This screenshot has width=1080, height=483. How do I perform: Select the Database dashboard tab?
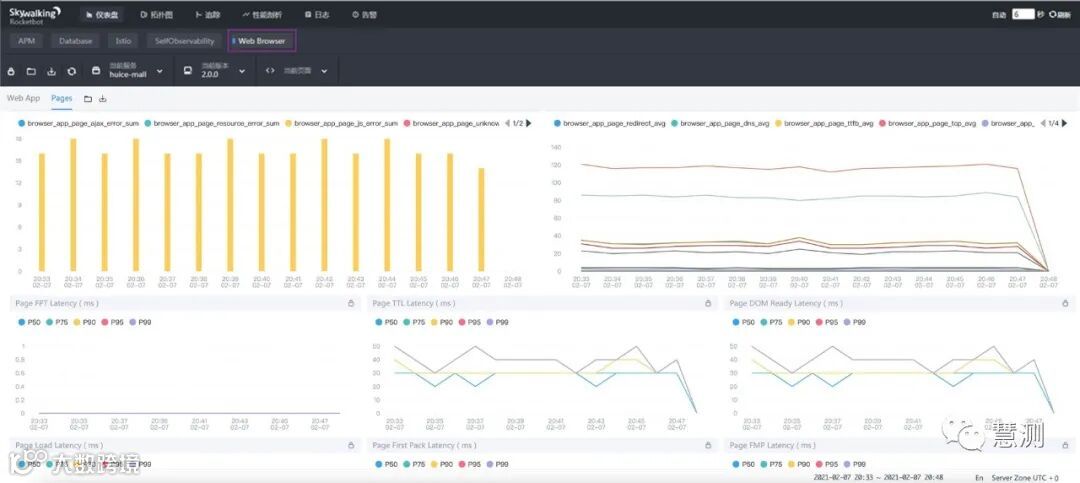tap(75, 41)
